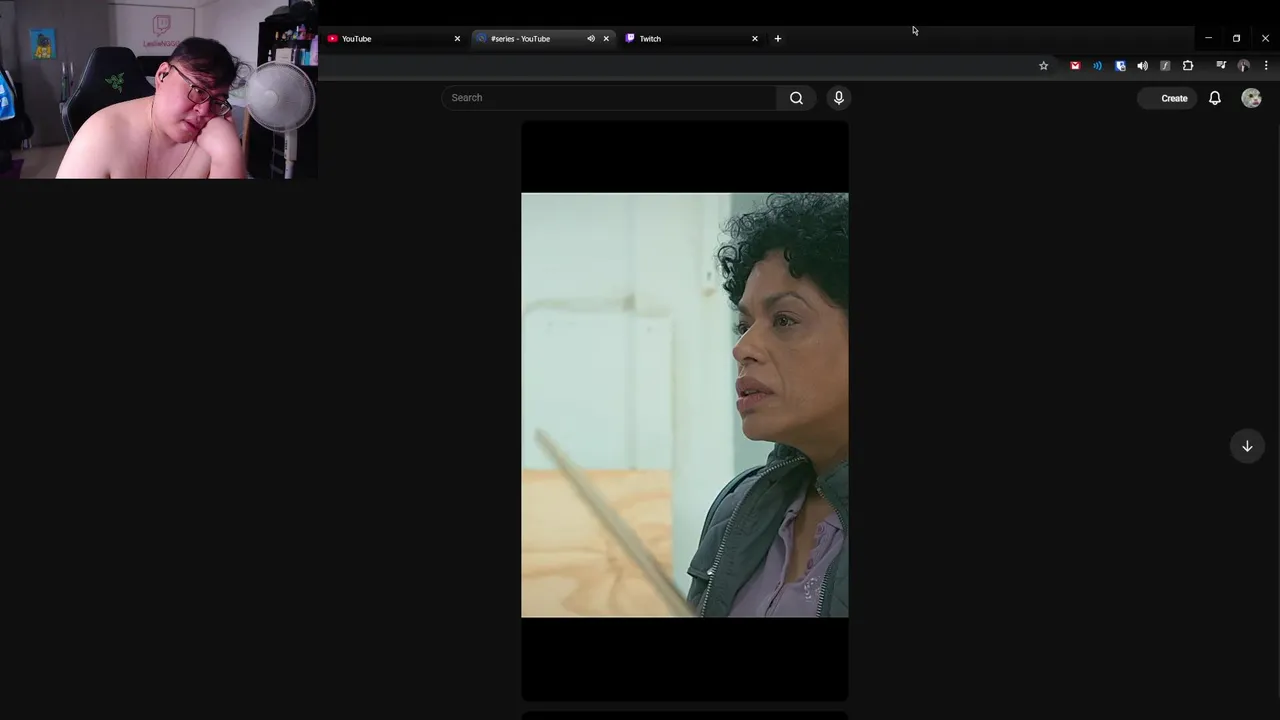
Task: Open the YouTube account avatar menu
Action: pos(1251,98)
